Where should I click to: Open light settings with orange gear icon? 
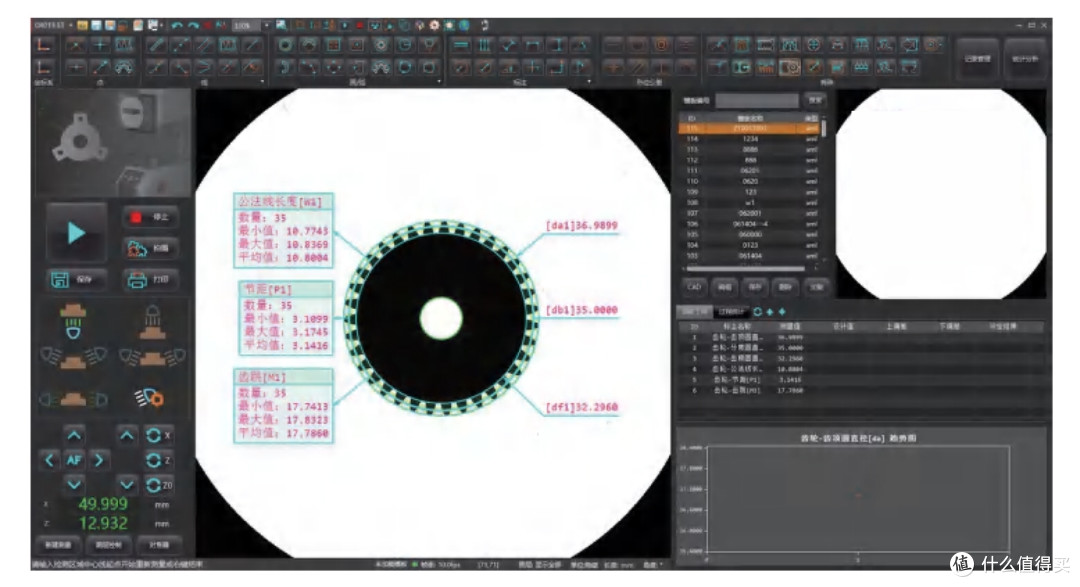pyautogui.click(x=149, y=398)
